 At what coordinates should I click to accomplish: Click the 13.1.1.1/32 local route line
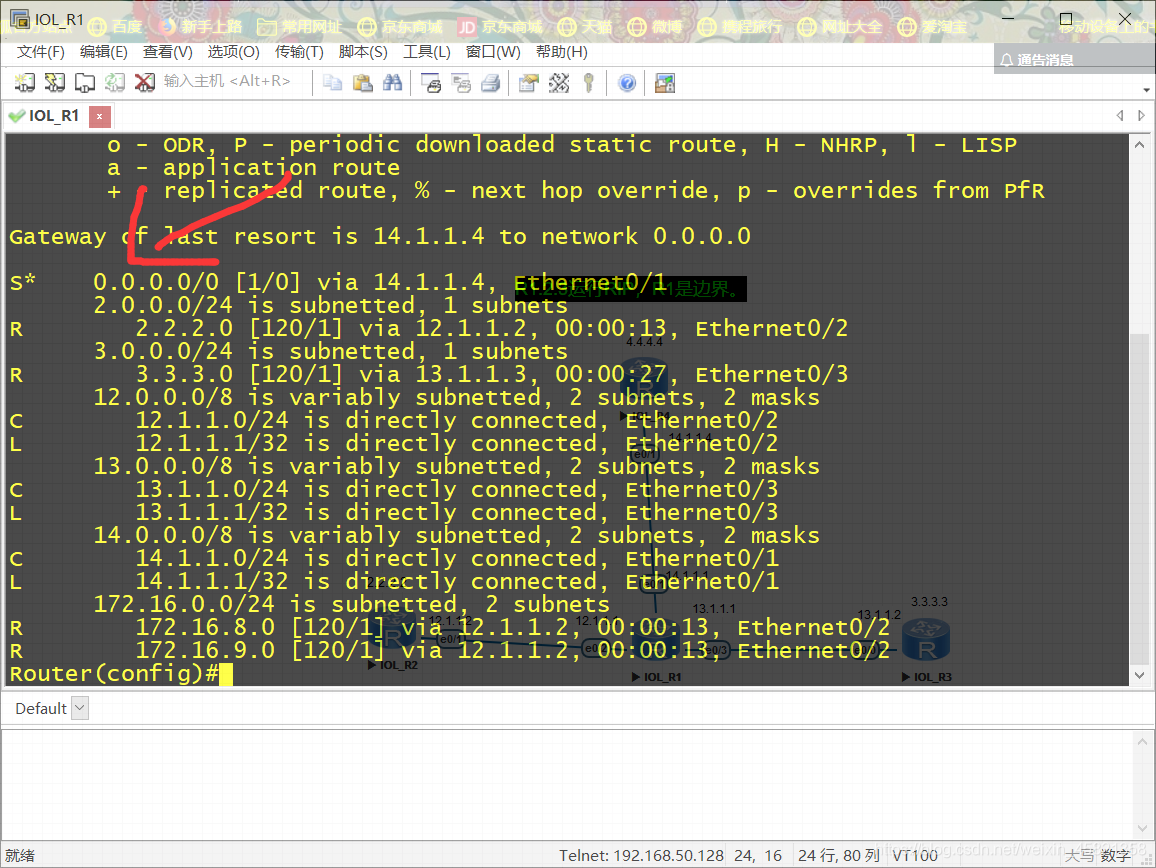(x=394, y=512)
